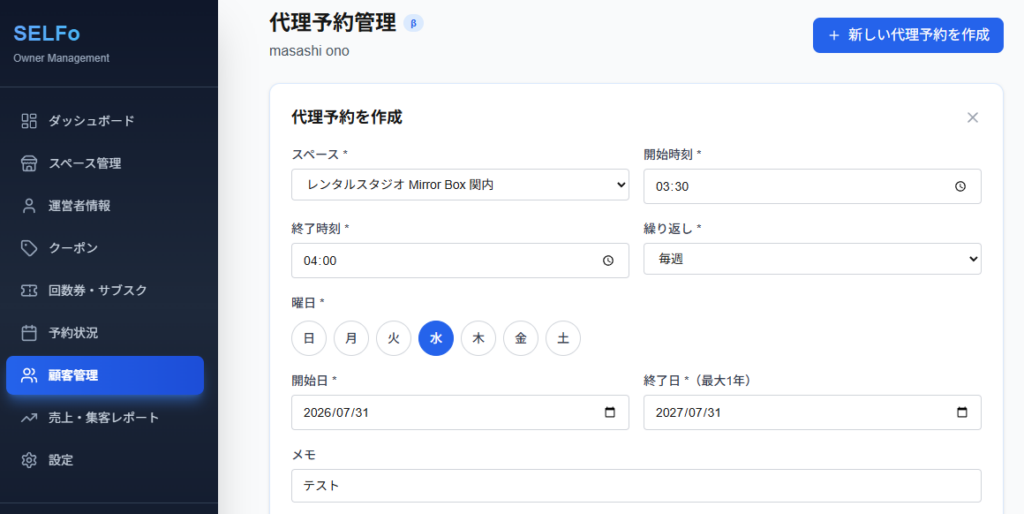Click the 回数券・サブスク ticket icon

pos(29,291)
